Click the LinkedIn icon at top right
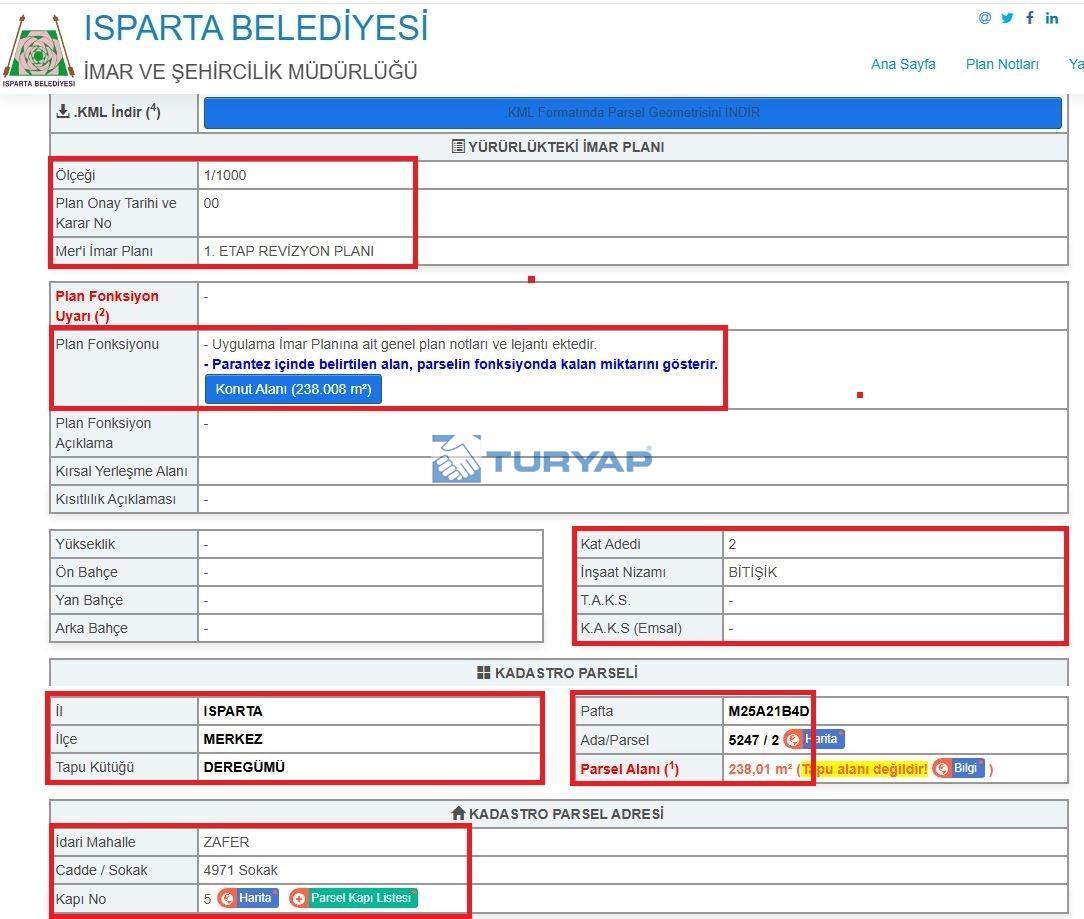This screenshot has height=919, width=1084. pyautogui.click(x=1052, y=18)
